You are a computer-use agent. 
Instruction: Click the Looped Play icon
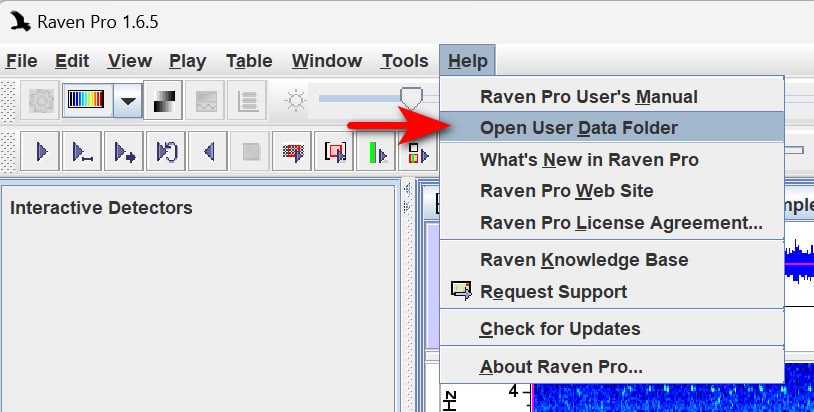pos(166,152)
